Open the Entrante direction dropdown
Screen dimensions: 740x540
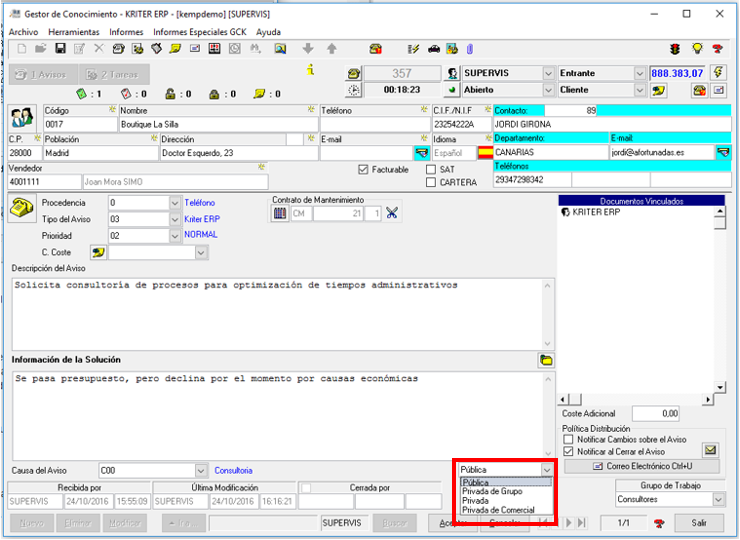point(639,74)
